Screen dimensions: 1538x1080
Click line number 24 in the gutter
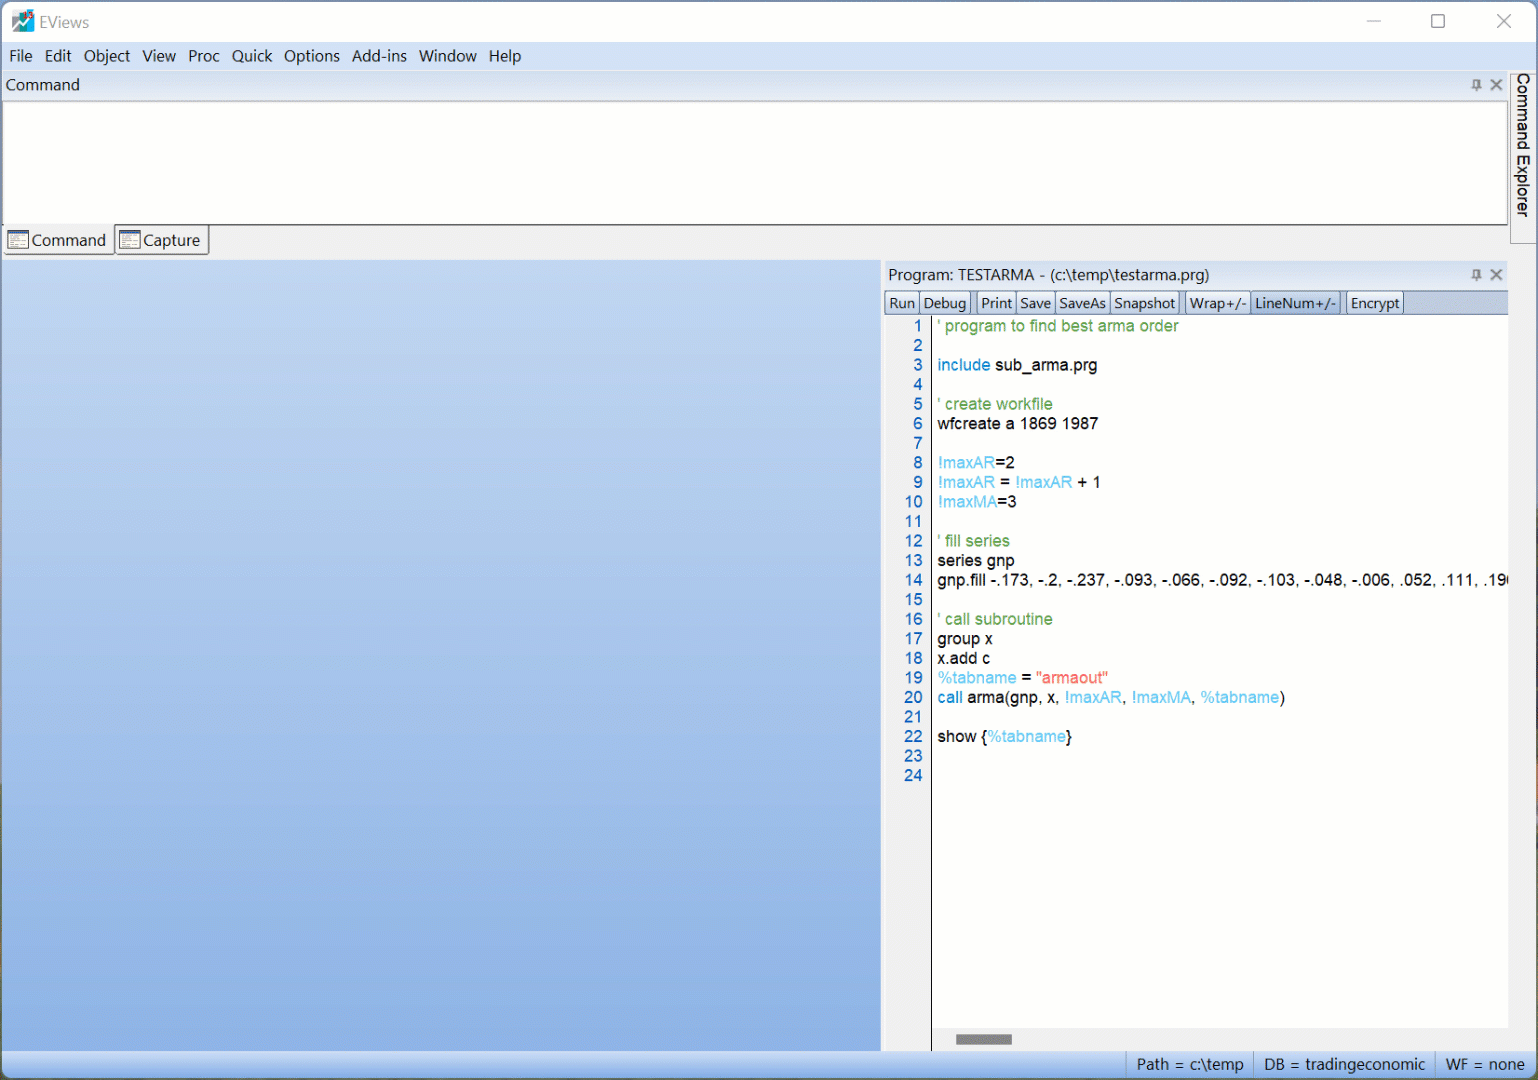click(x=913, y=776)
